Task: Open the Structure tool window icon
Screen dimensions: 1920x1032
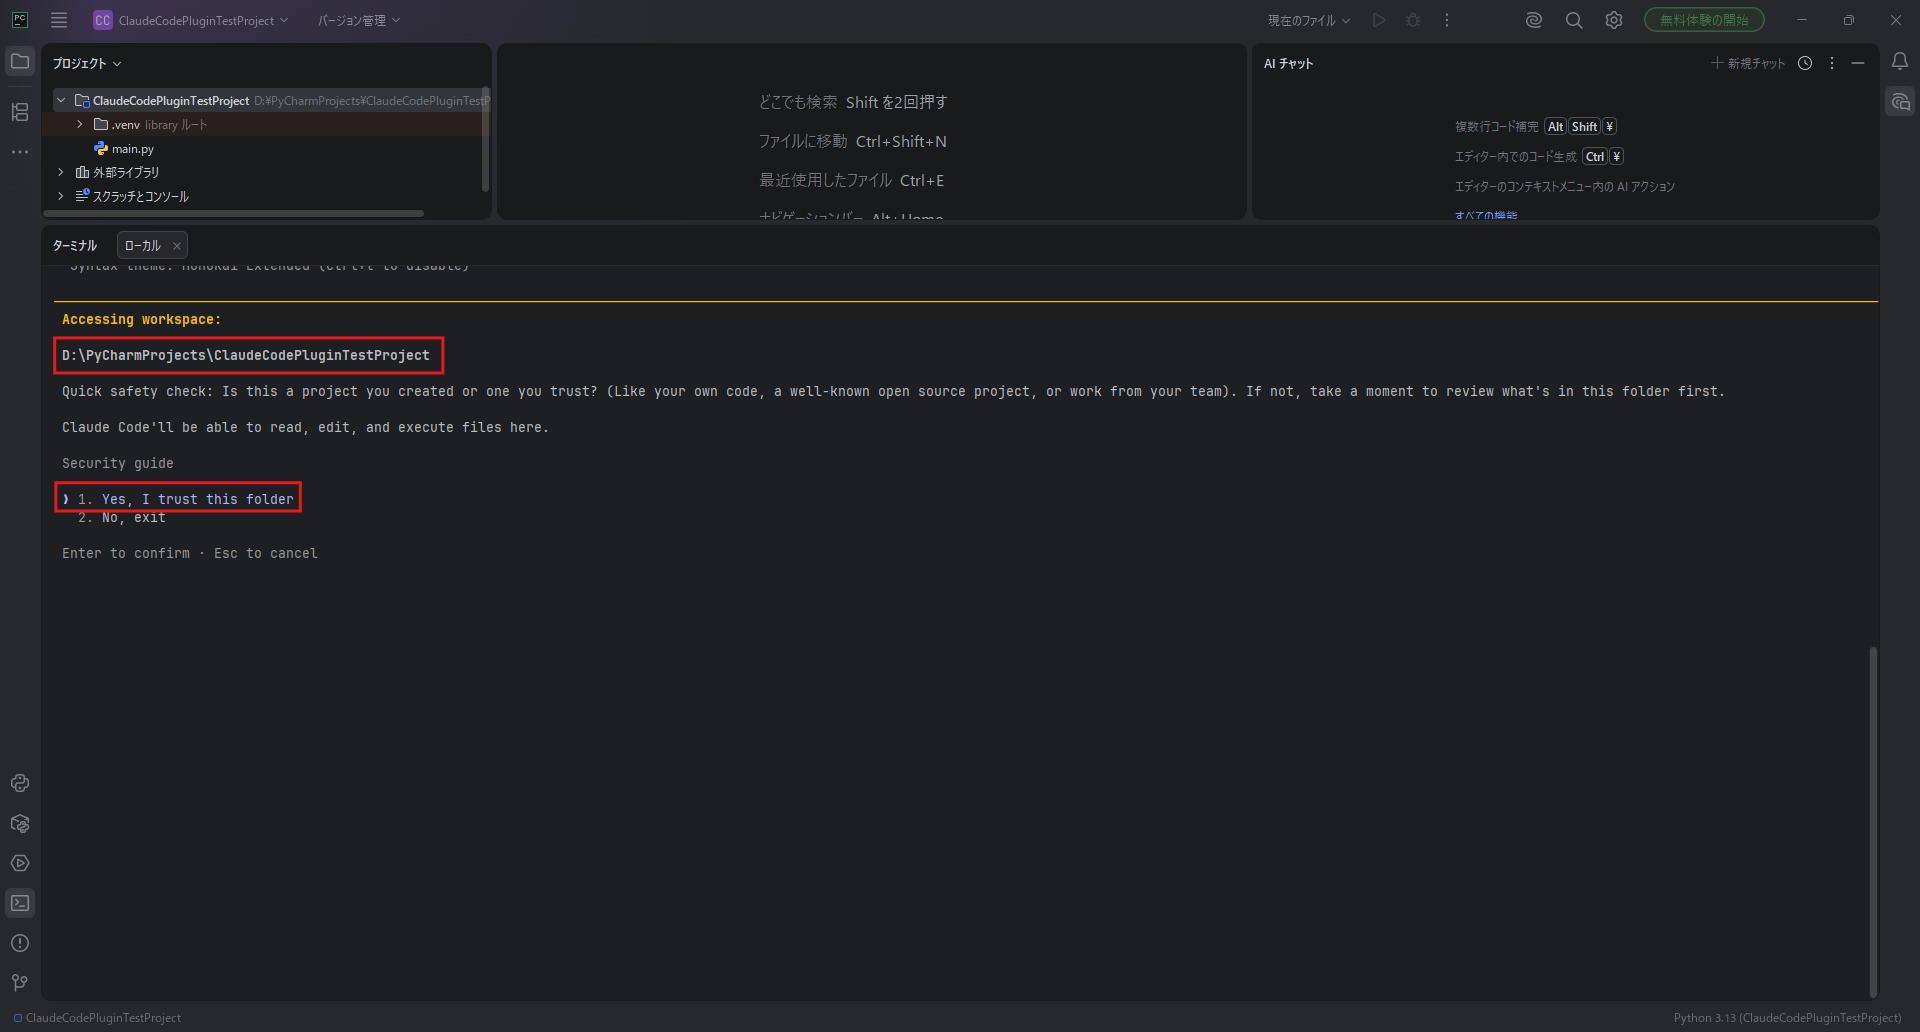Action: pos(20,112)
